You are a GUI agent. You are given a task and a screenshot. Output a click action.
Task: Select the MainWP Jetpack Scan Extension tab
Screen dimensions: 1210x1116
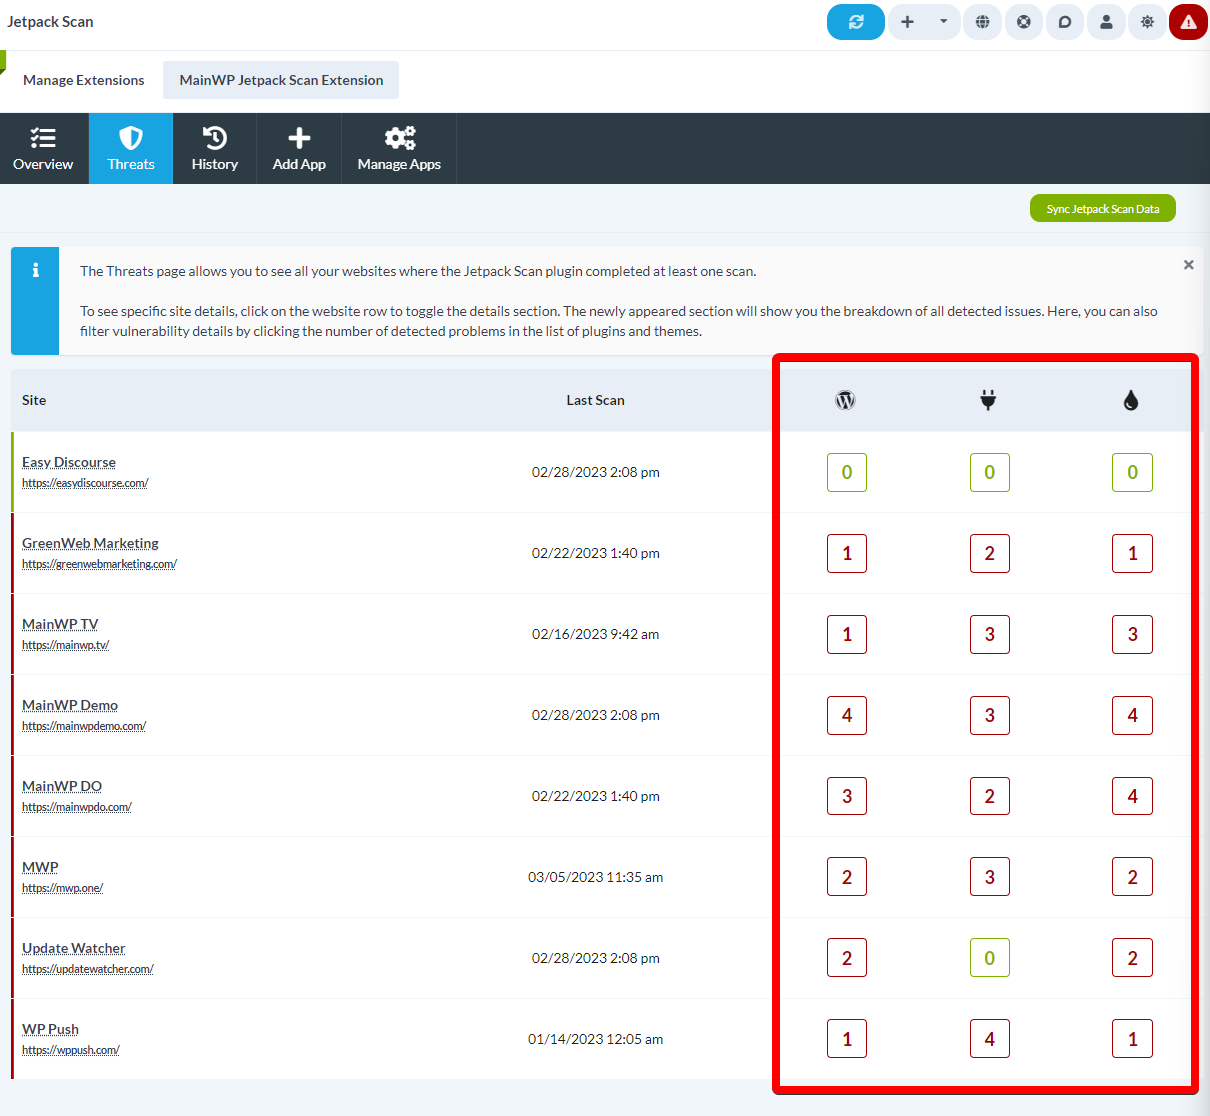pos(280,79)
